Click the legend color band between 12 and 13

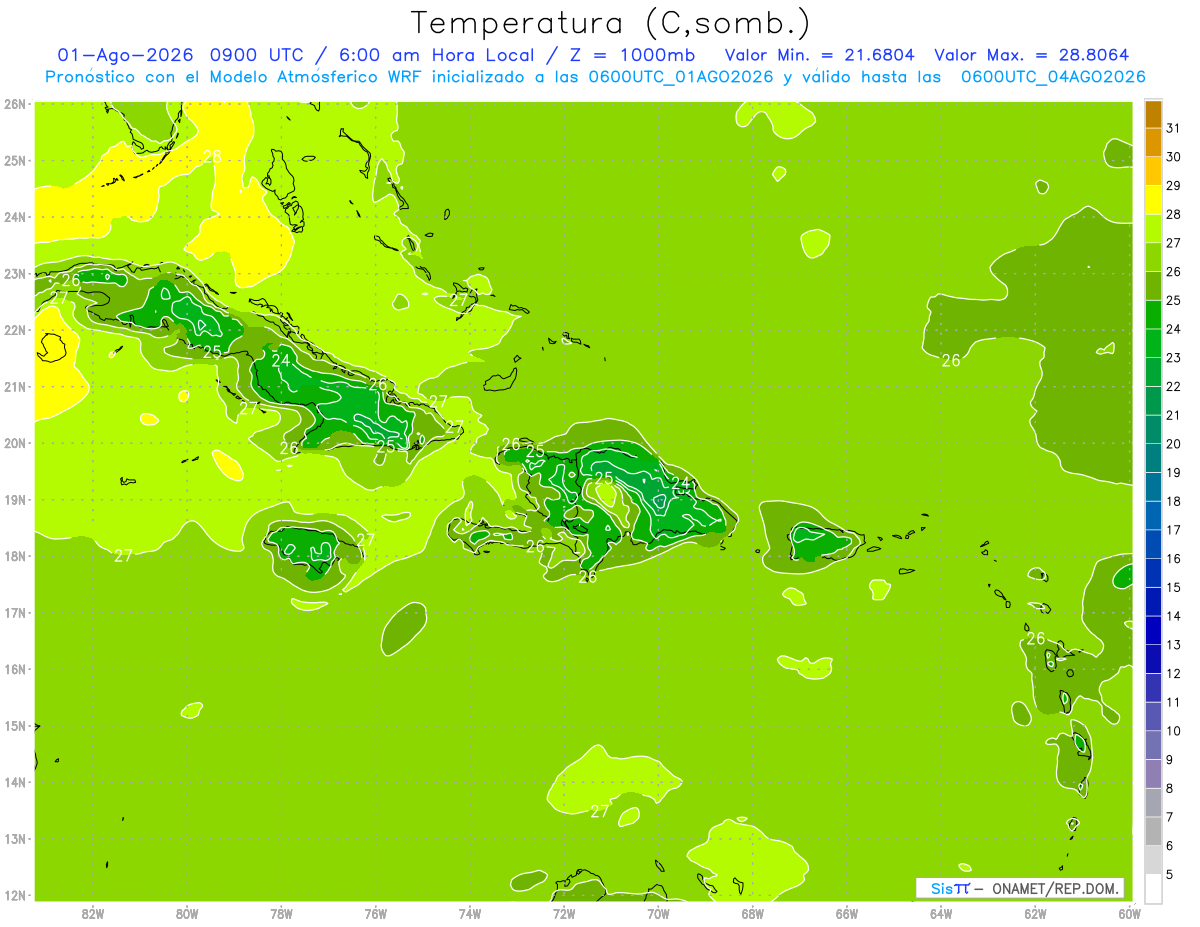pyautogui.click(x=1153, y=659)
